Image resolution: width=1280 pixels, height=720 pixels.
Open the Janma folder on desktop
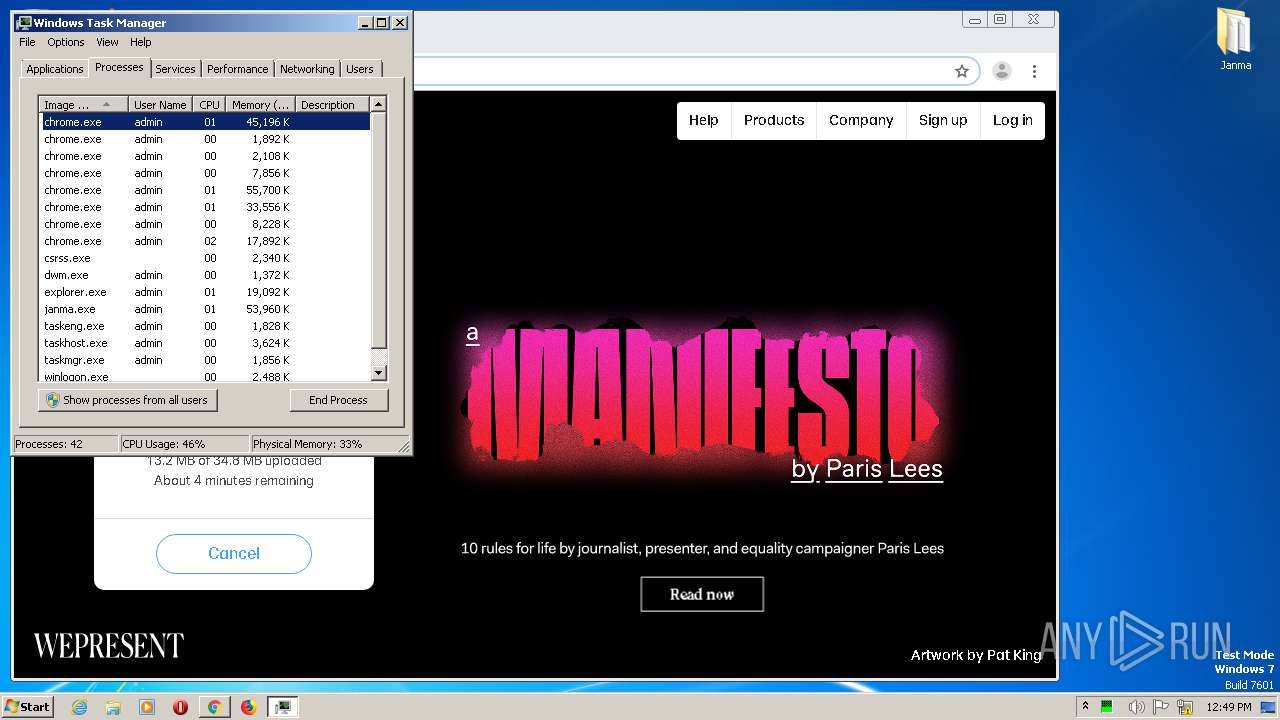click(x=1235, y=40)
